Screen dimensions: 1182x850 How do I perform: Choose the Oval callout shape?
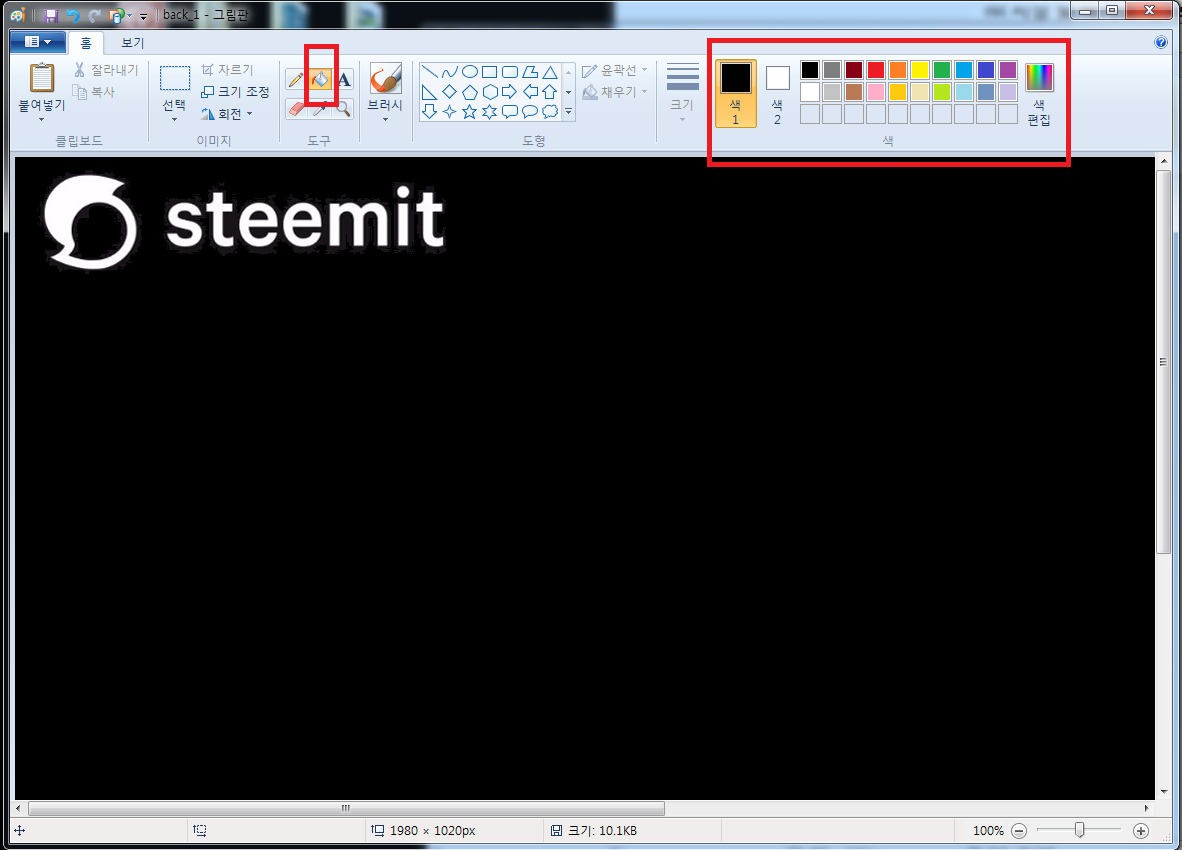point(530,112)
